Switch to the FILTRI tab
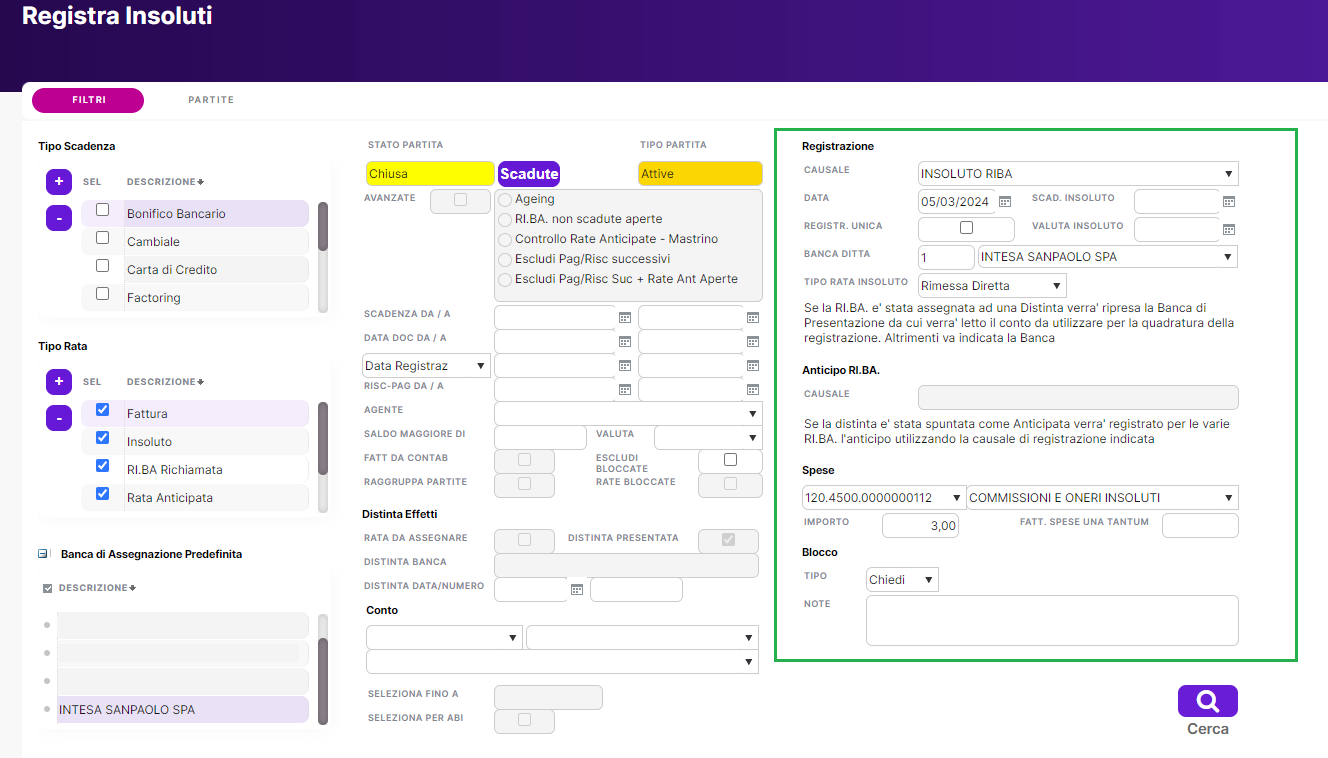This screenshot has width=1328, height=758. [88, 100]
